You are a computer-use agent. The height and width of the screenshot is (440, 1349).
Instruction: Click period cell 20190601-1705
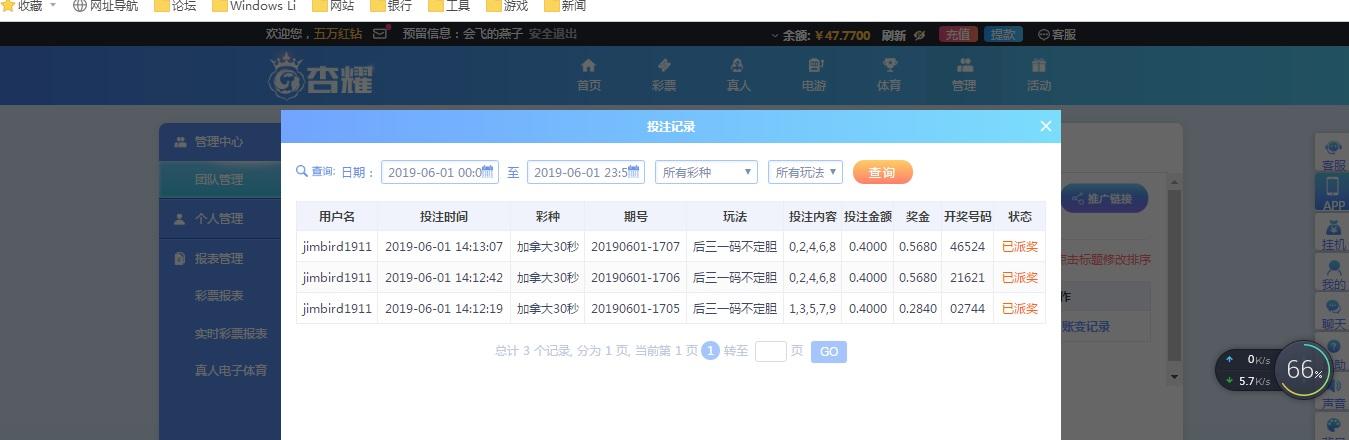pos(635,308)
